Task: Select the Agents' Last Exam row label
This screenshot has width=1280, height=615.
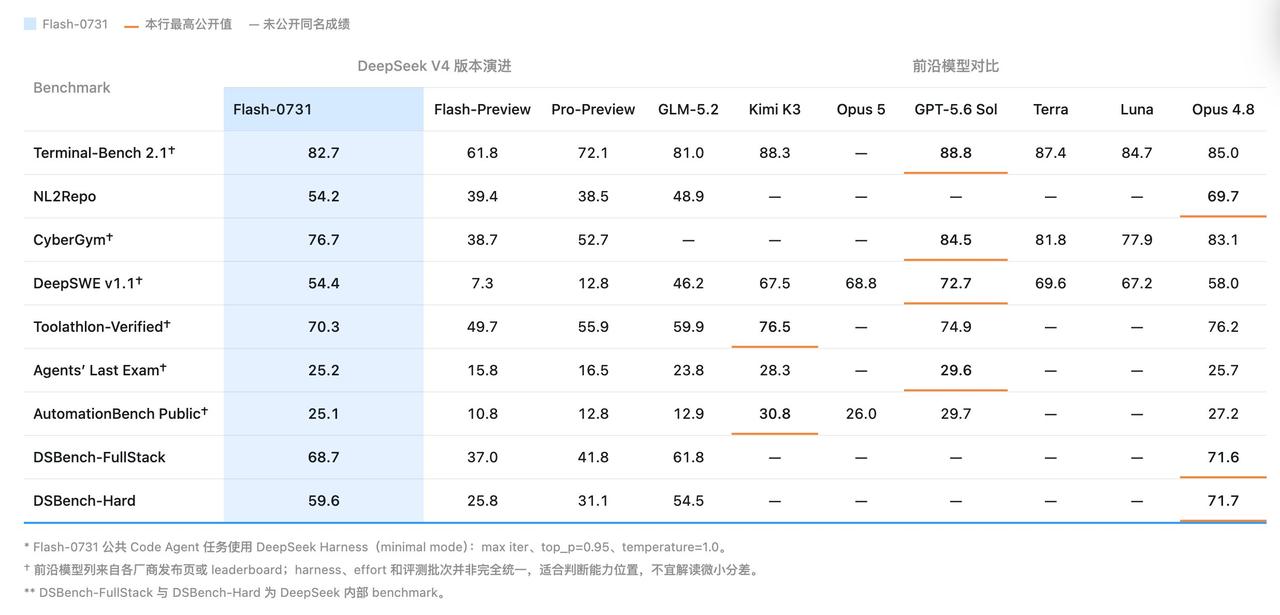Action: (100, 370)
